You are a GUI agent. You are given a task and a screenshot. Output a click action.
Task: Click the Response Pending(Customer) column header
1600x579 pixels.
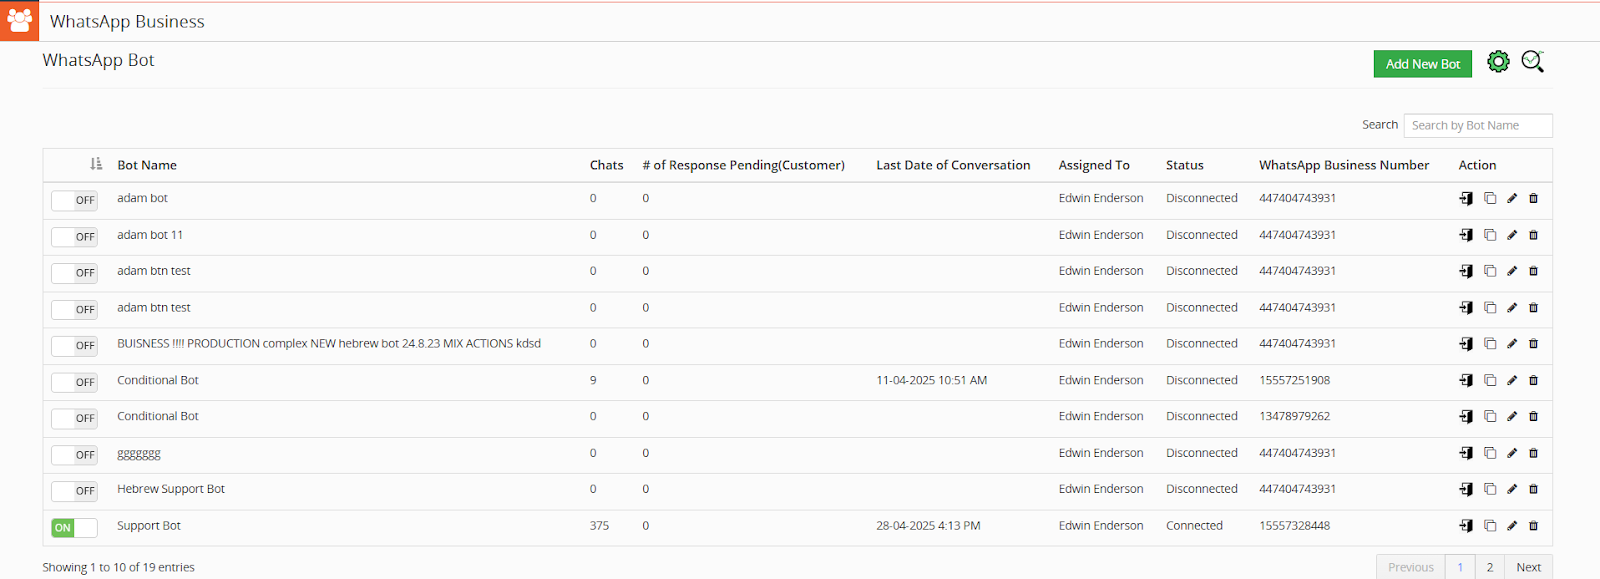pos(743,165)
